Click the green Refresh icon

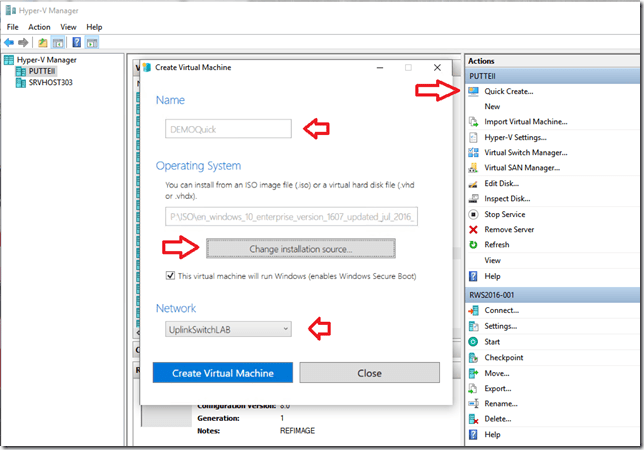[x=474, y=244]
